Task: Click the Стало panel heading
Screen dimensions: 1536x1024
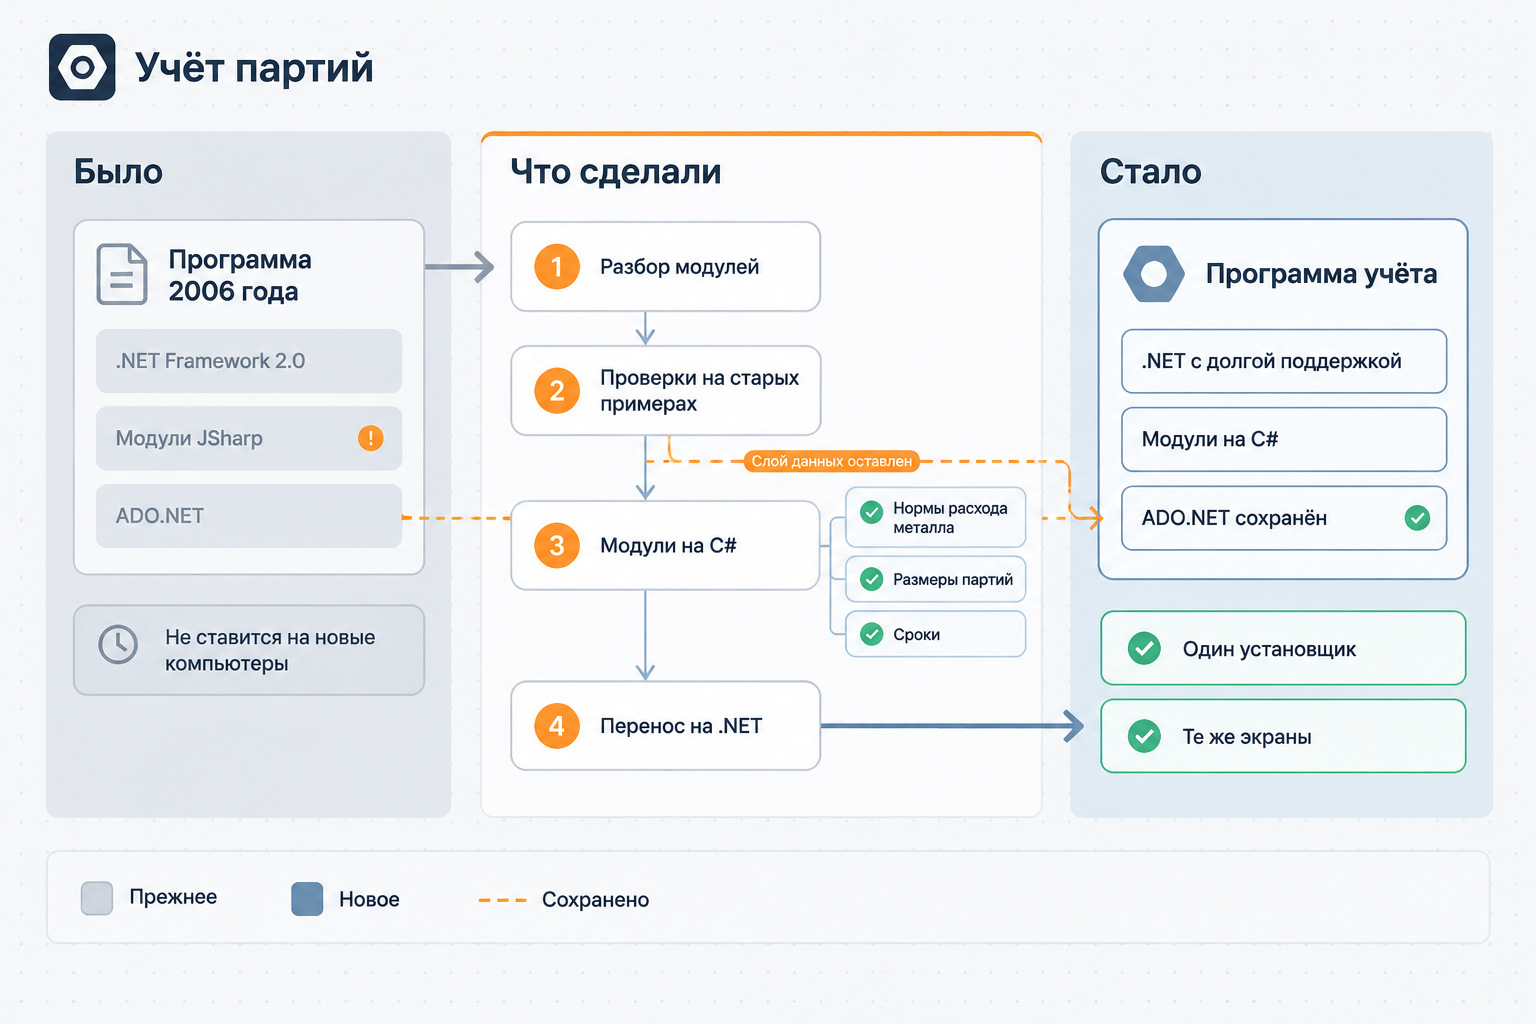Action: [x=1150, y=171]
